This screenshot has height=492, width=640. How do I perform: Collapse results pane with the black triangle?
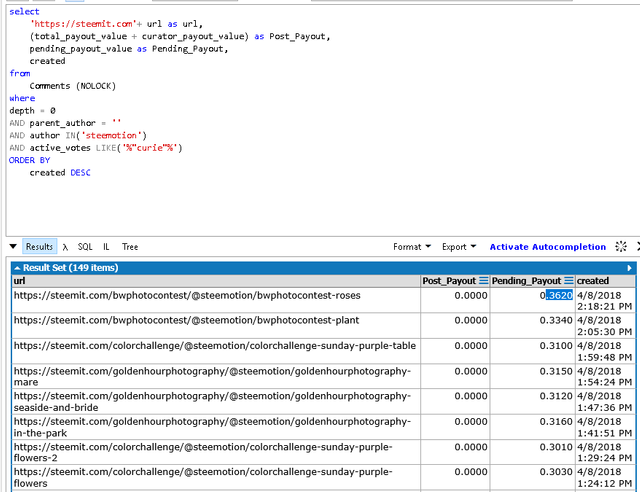13,246
